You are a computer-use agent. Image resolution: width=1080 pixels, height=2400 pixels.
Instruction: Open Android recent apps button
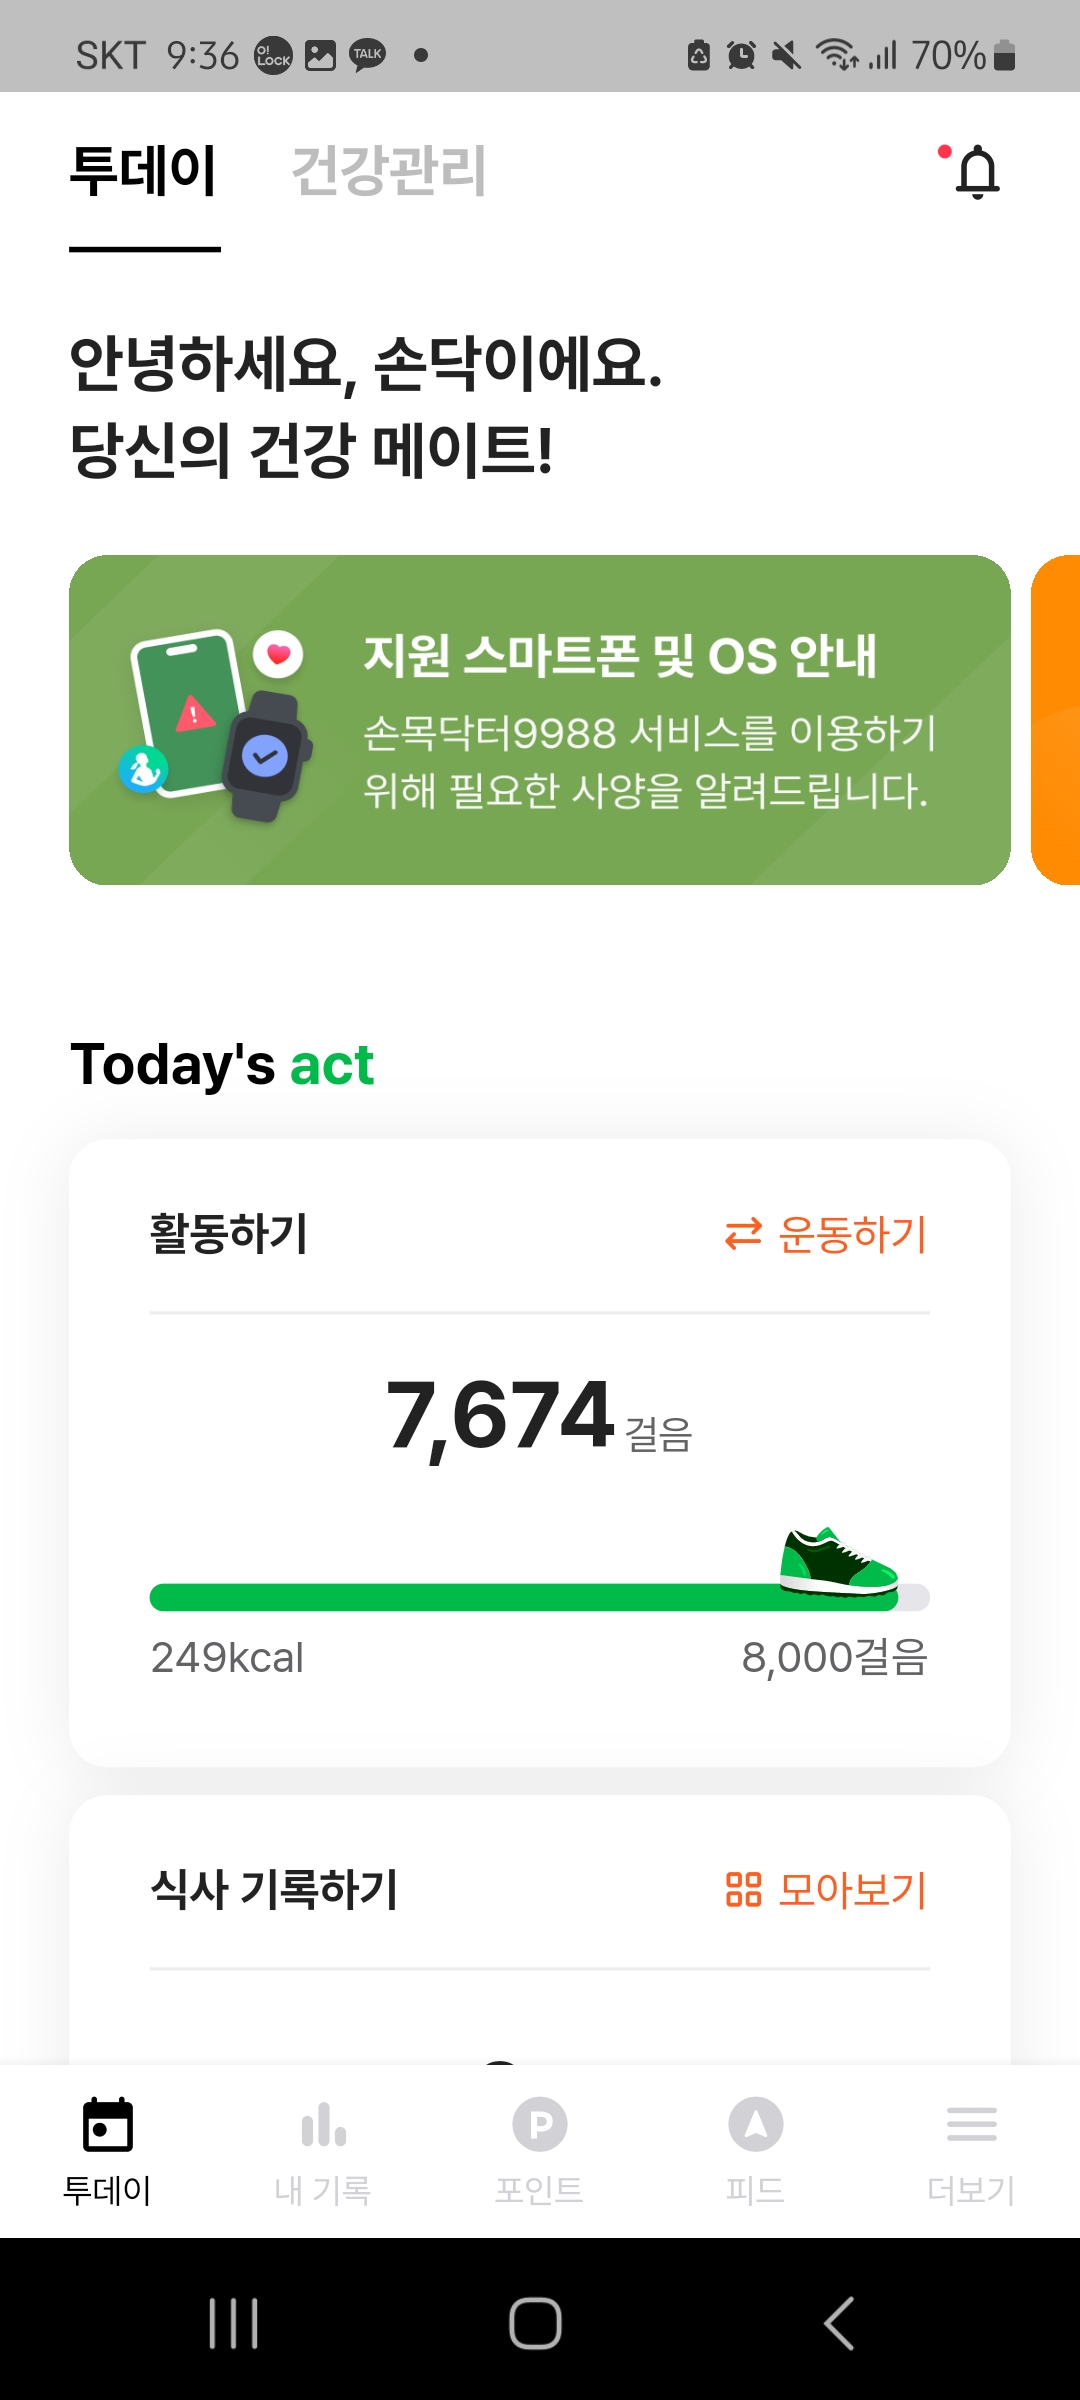click(234, 2322)
